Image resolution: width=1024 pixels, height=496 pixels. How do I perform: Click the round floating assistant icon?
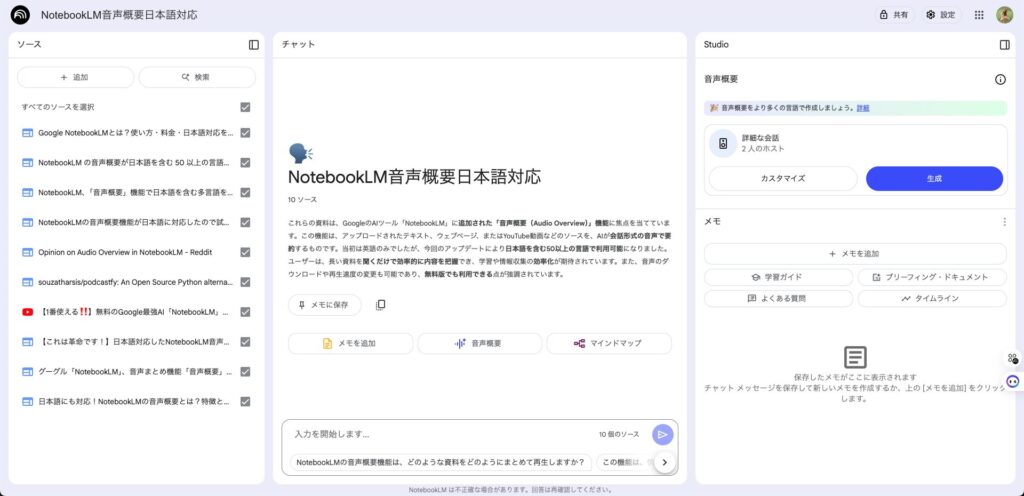[x=1013, y=382]
